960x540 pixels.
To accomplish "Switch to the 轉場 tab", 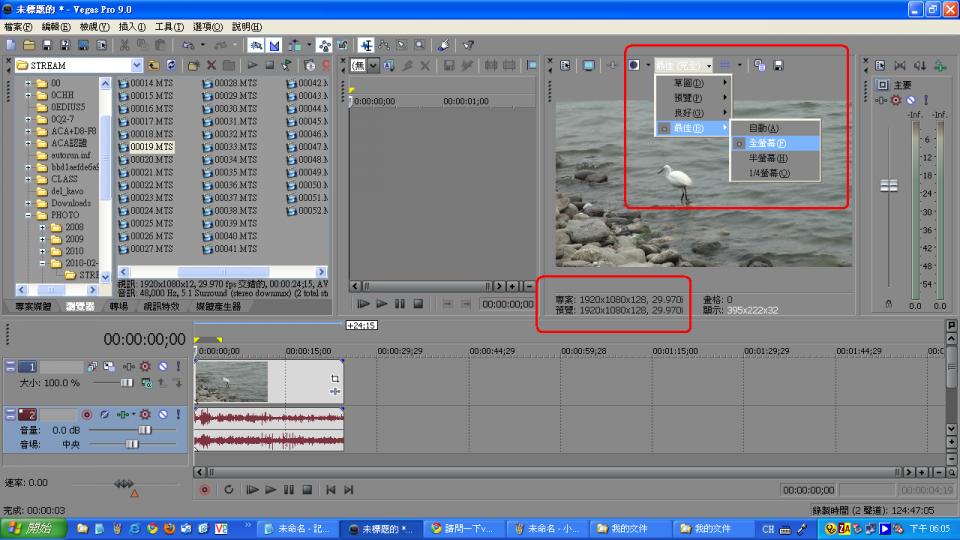I will (118, 307).
